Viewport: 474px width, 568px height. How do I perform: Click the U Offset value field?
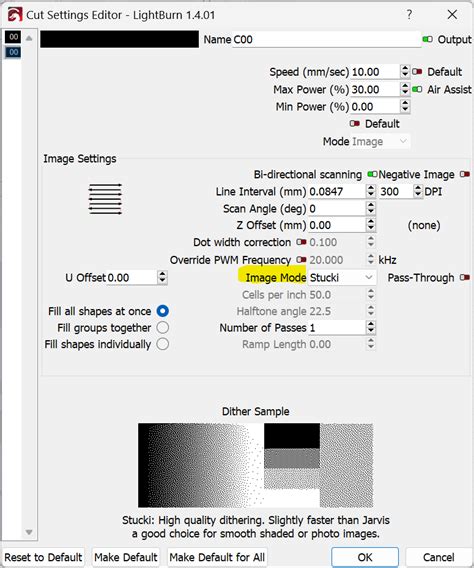(132, 278)
